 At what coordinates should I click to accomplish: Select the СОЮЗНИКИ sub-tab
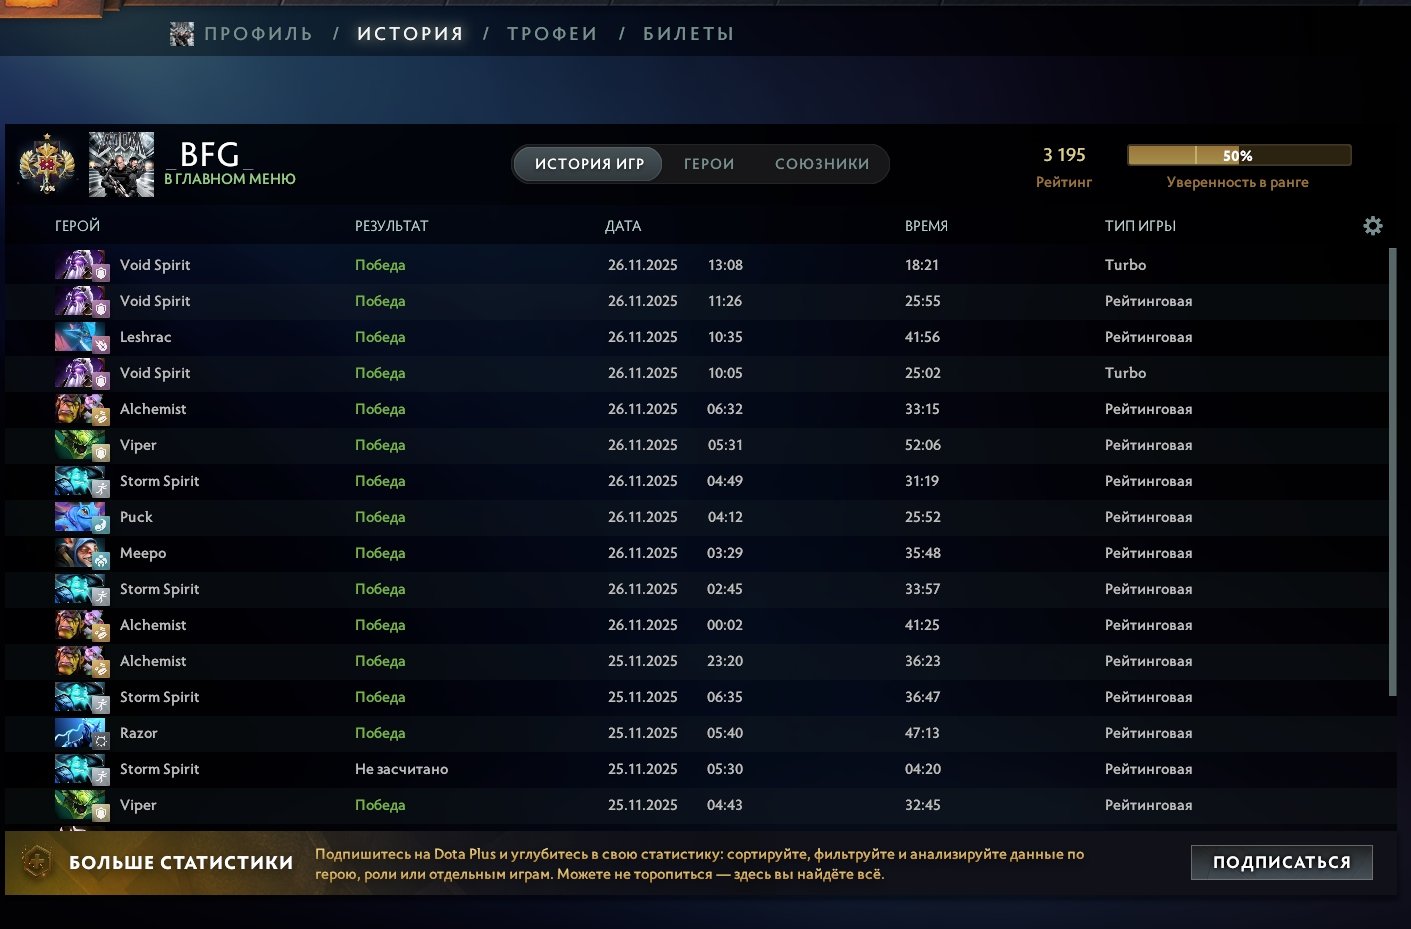(821, 164)
